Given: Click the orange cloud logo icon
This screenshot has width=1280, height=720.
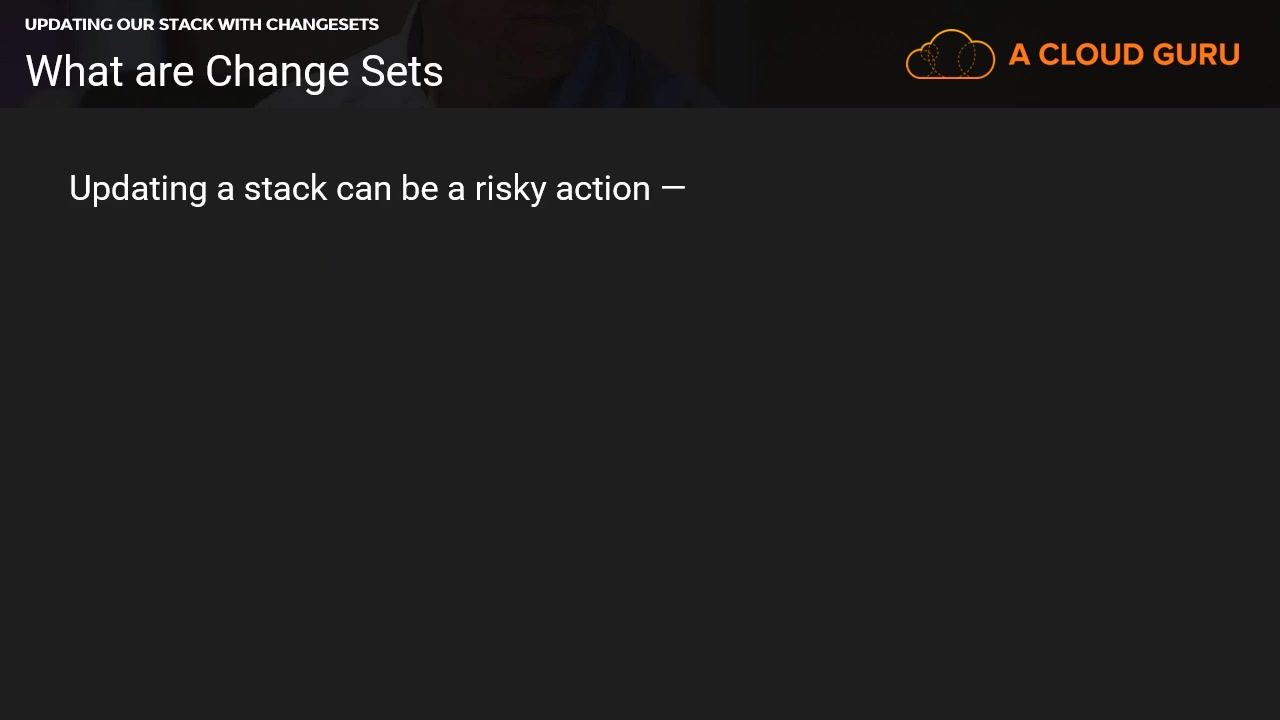Looking at the screenshot, I should pos(950,54).
